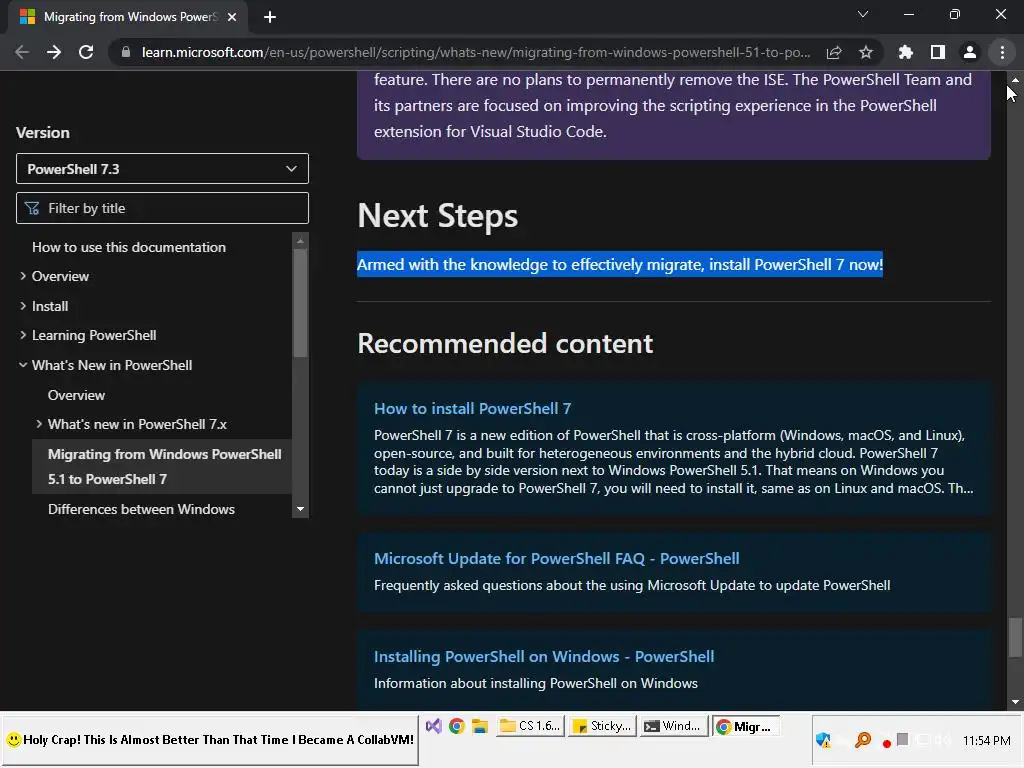Click the 11:54 PM taskbar clock
This screenshot has width=1024, height=768.
coord(987,741)
